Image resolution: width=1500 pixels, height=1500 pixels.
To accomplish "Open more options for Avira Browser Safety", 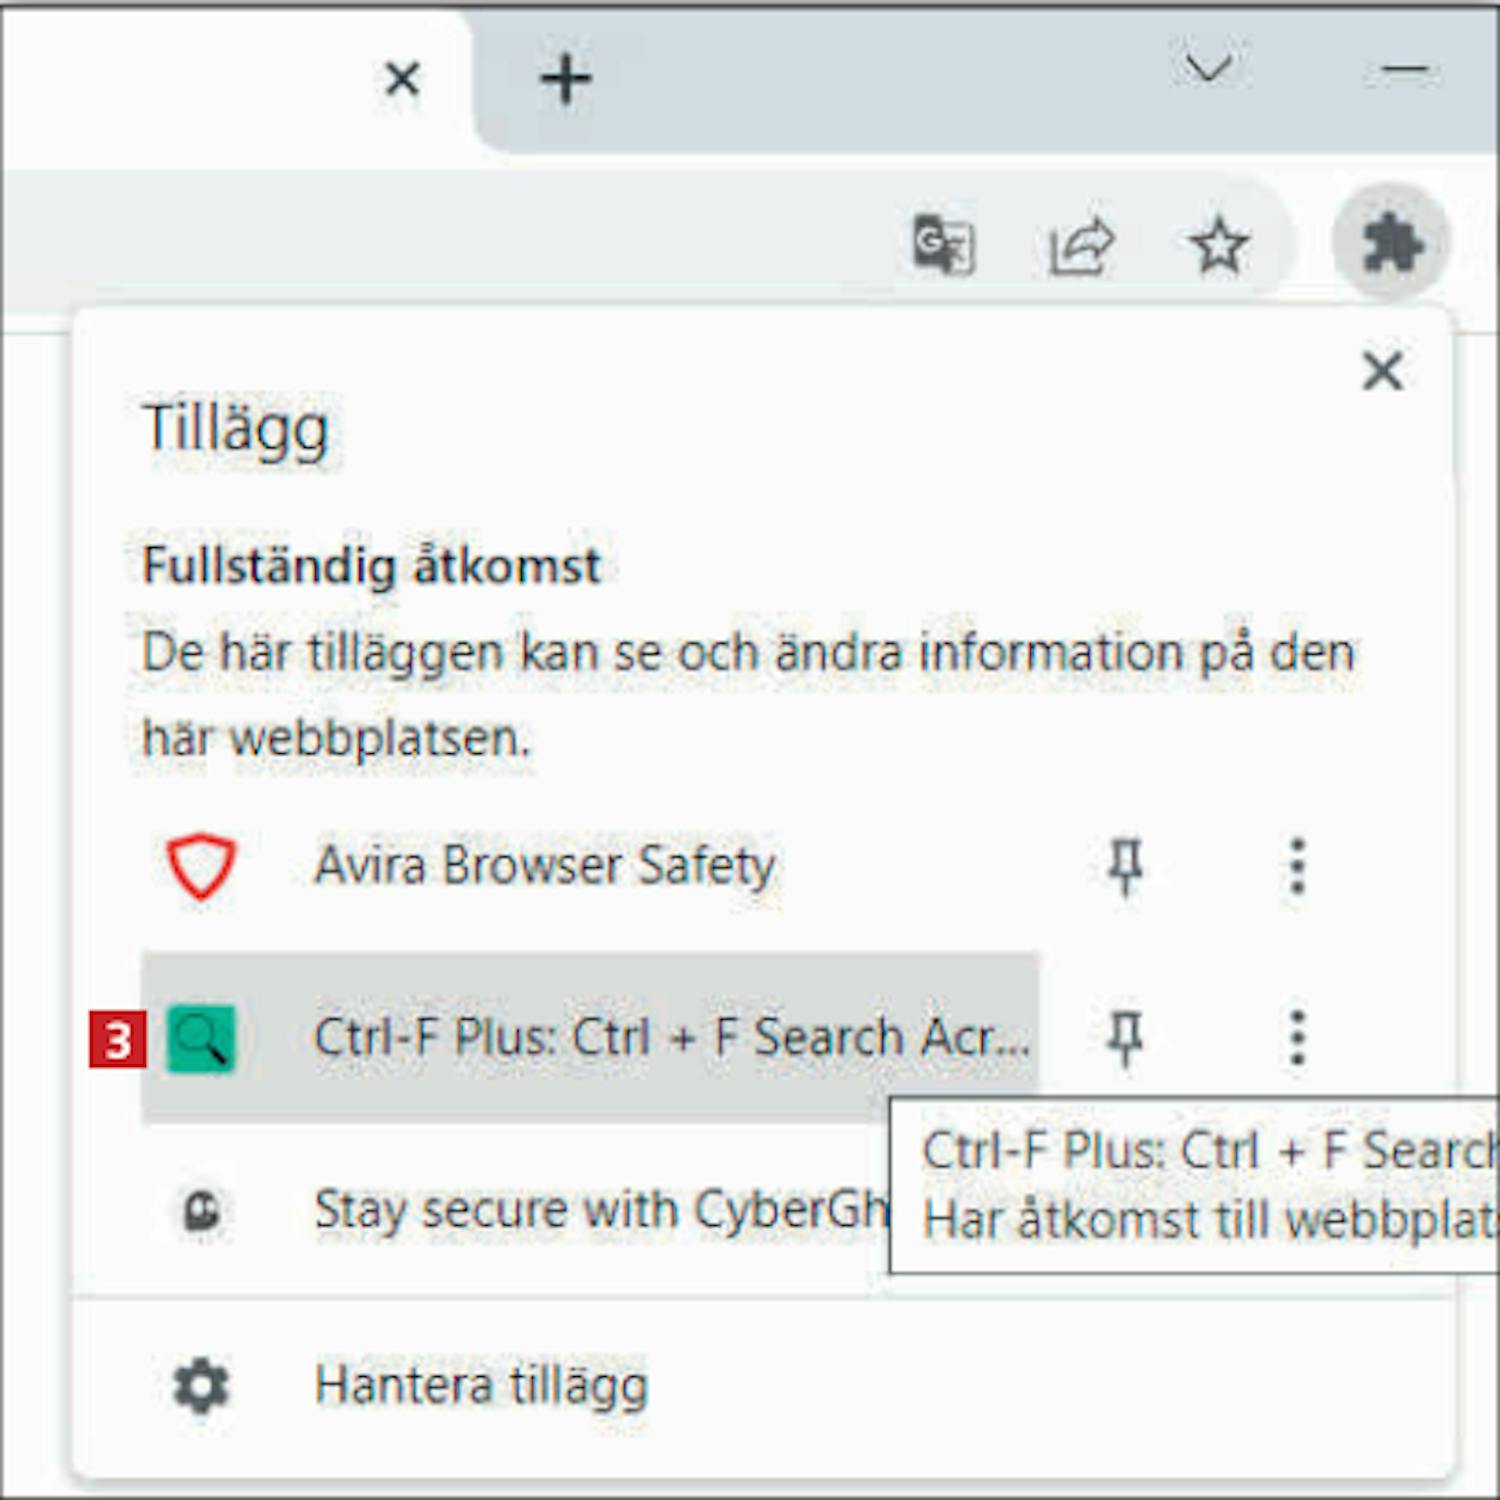I will click(x=1297, y=866).
